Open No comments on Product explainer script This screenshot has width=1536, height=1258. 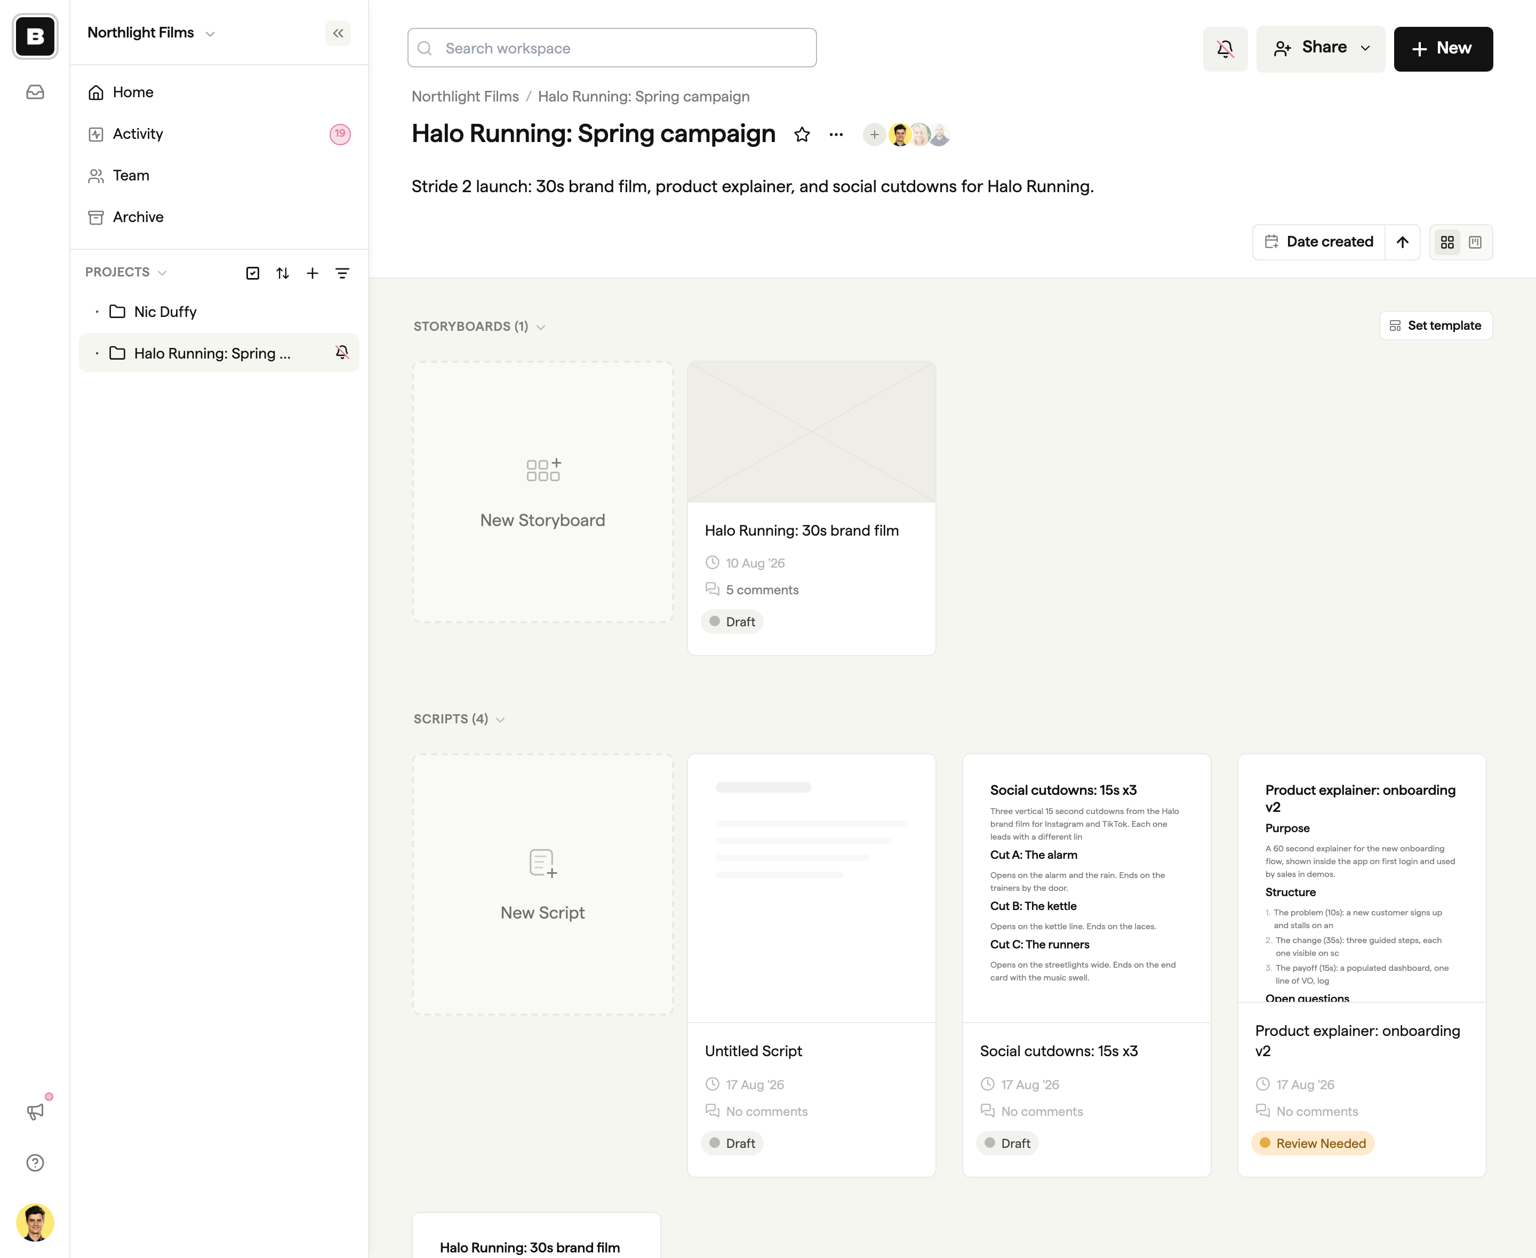point(1307,1111)
